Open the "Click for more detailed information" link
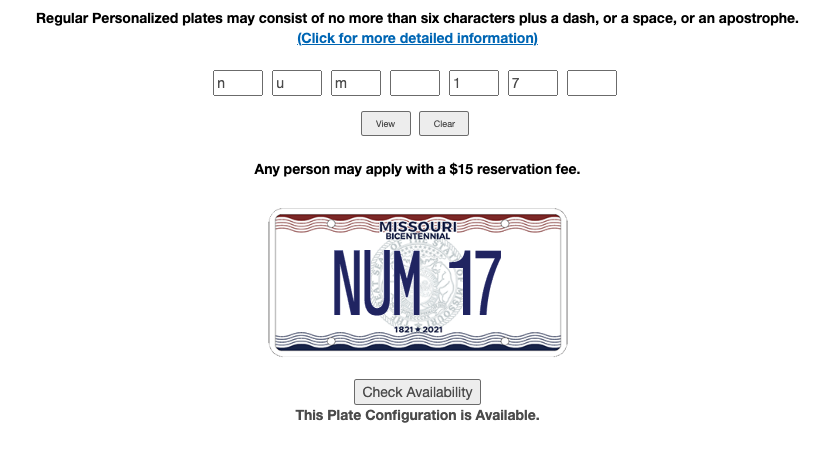Viewport: 815px width, 469px height. pos(417,38)
